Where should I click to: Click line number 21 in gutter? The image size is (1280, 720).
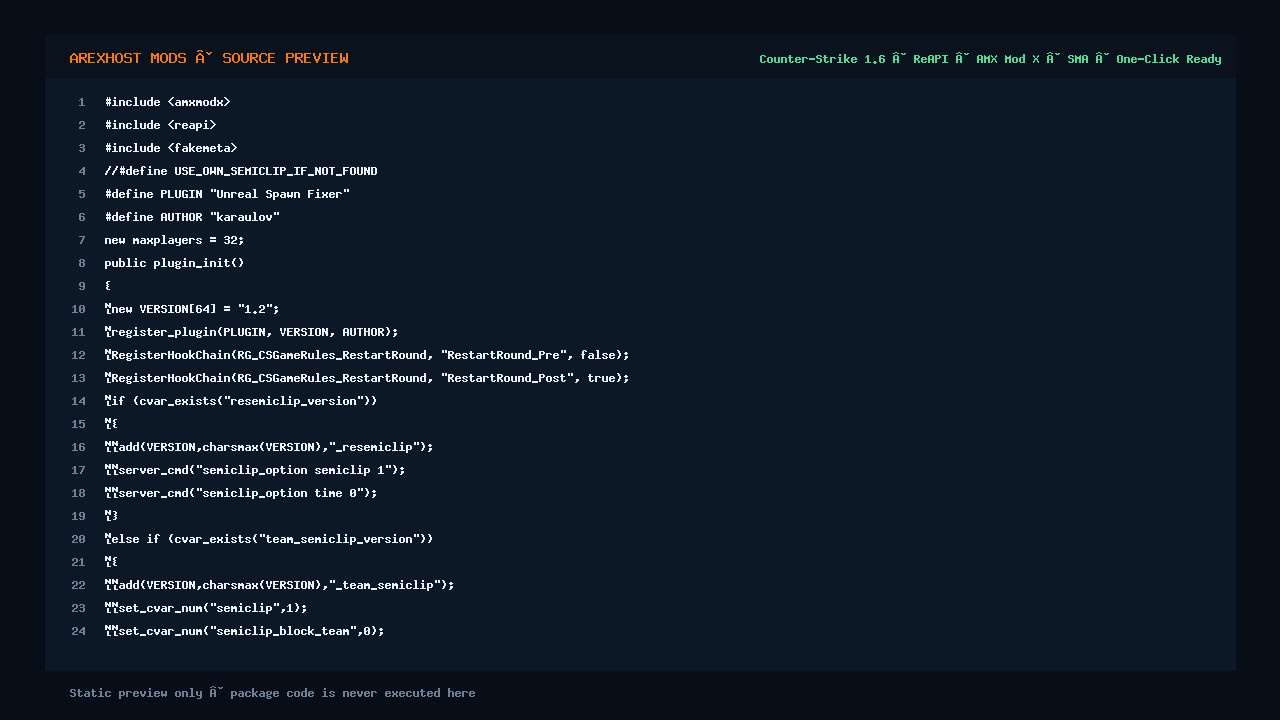(x=79, y=562)
